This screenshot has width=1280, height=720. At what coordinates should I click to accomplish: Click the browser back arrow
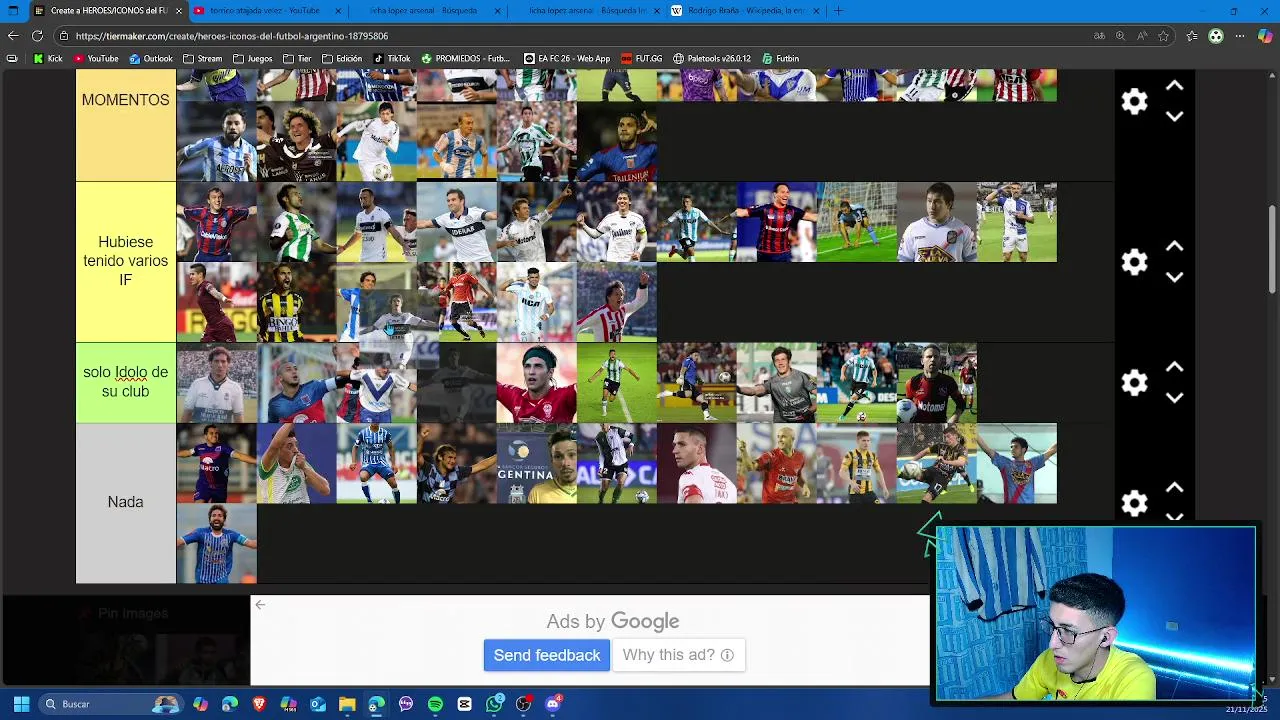[13, 36]
